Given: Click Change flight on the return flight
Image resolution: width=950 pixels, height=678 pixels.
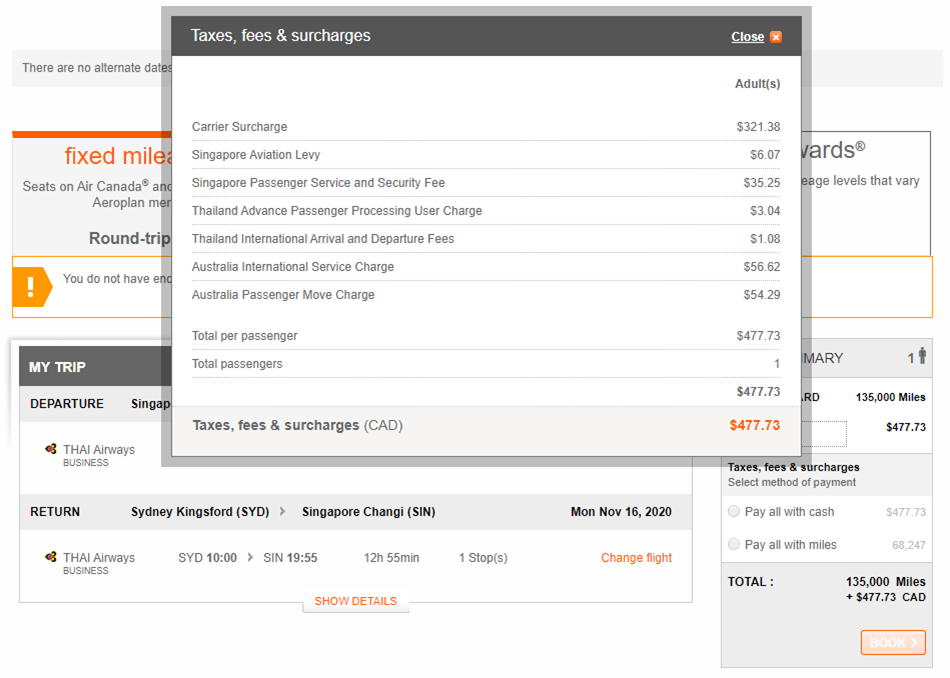Looking at the screenshot, I should click(636, 557).
